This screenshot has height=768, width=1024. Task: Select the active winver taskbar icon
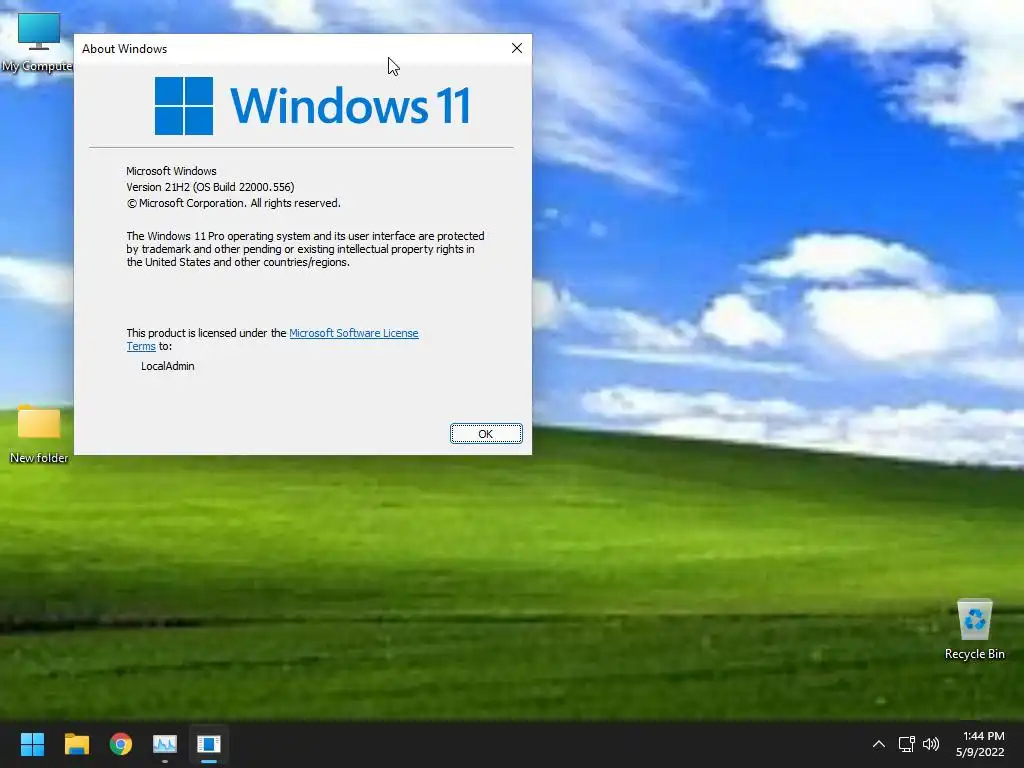pyautogui.click(x=209, y=744)
